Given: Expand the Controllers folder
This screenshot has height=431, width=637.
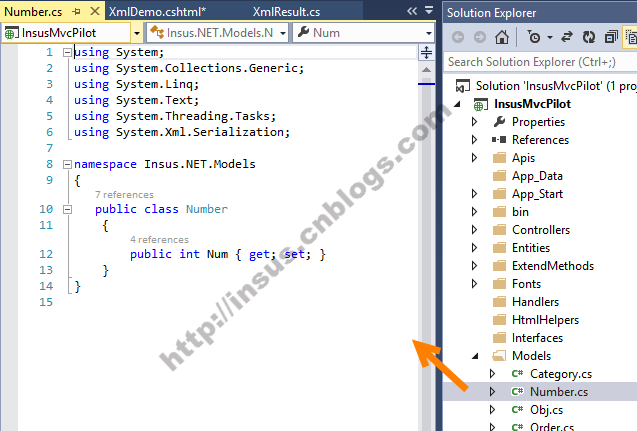Looking at the screenshot, I should [474, 230].
